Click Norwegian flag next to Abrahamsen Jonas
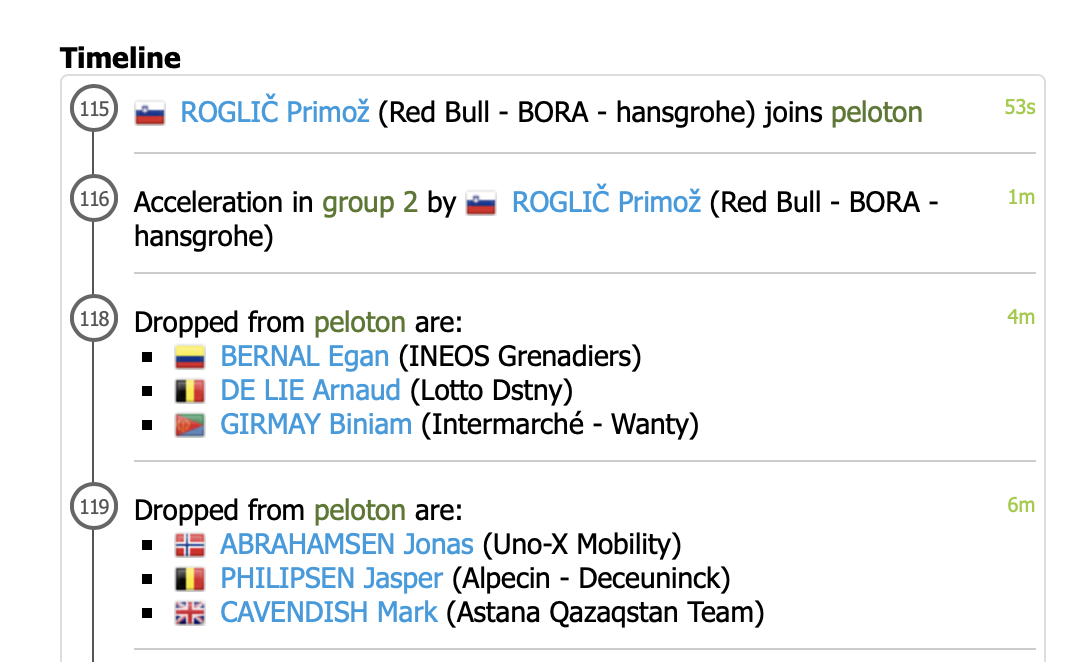The width and height of the screenshot is (1080, 662). [190, 545]
